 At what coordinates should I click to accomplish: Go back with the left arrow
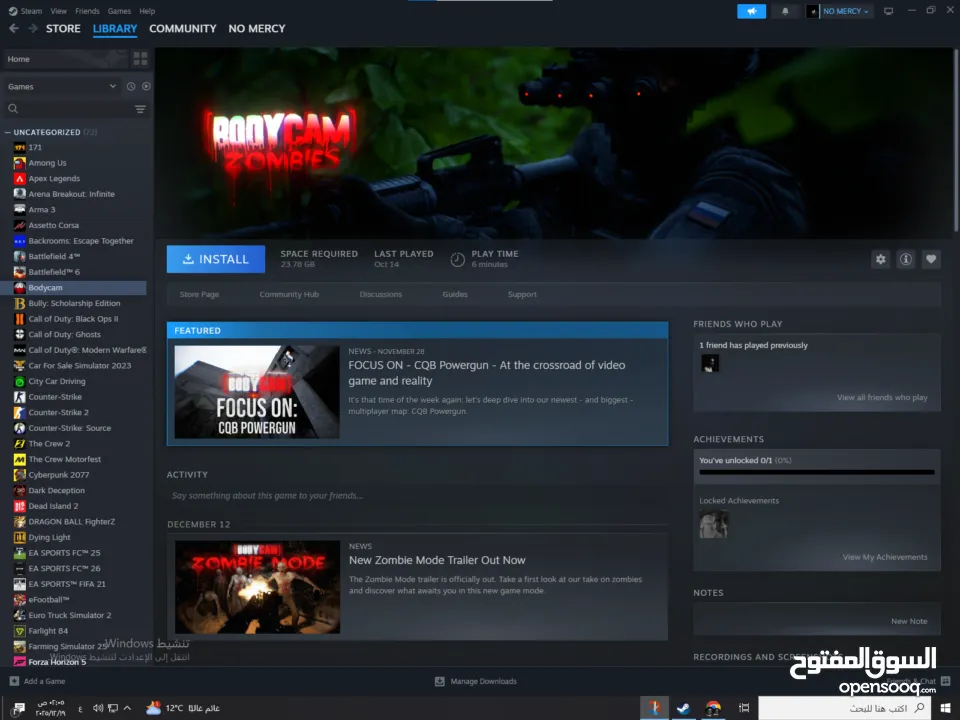(x=14, y=29)
